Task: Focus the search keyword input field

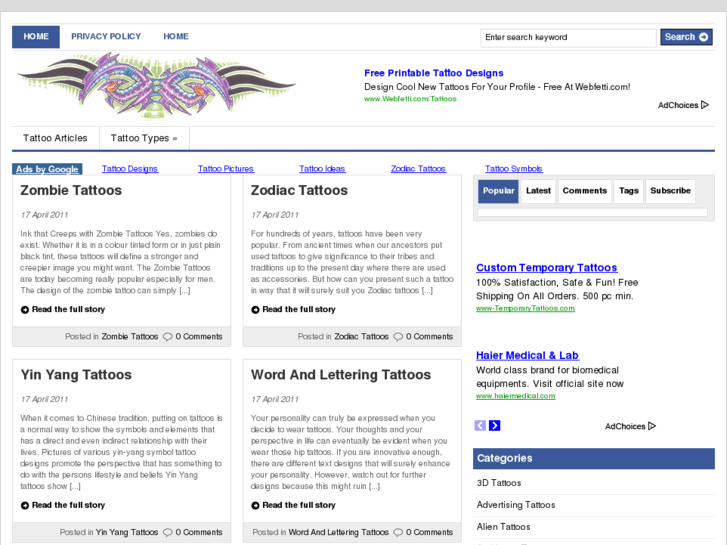Action: [568, 38]
